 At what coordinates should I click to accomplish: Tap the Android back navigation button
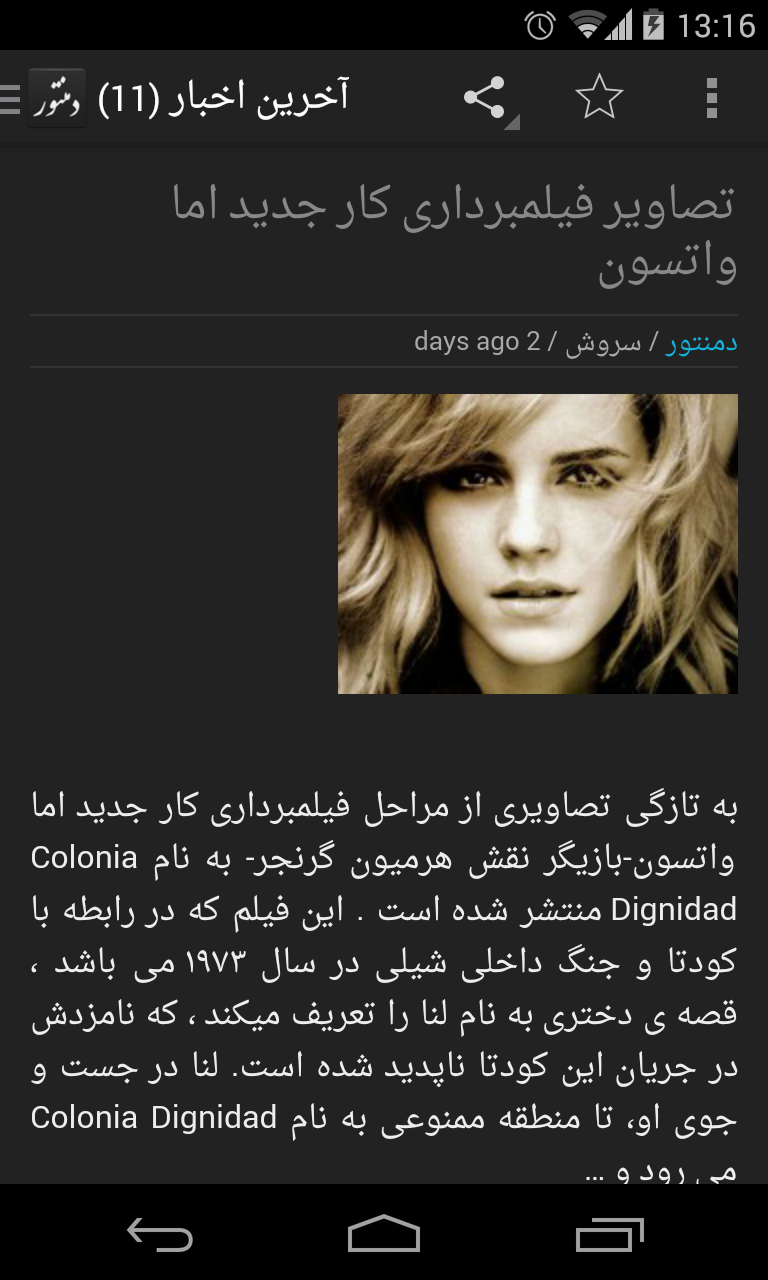point(160,1235)
